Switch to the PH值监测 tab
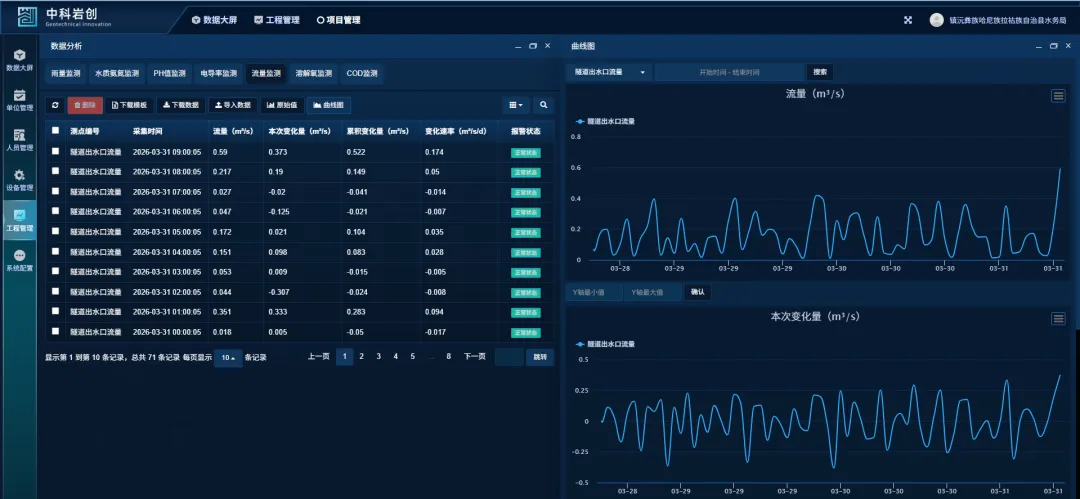 169,73
